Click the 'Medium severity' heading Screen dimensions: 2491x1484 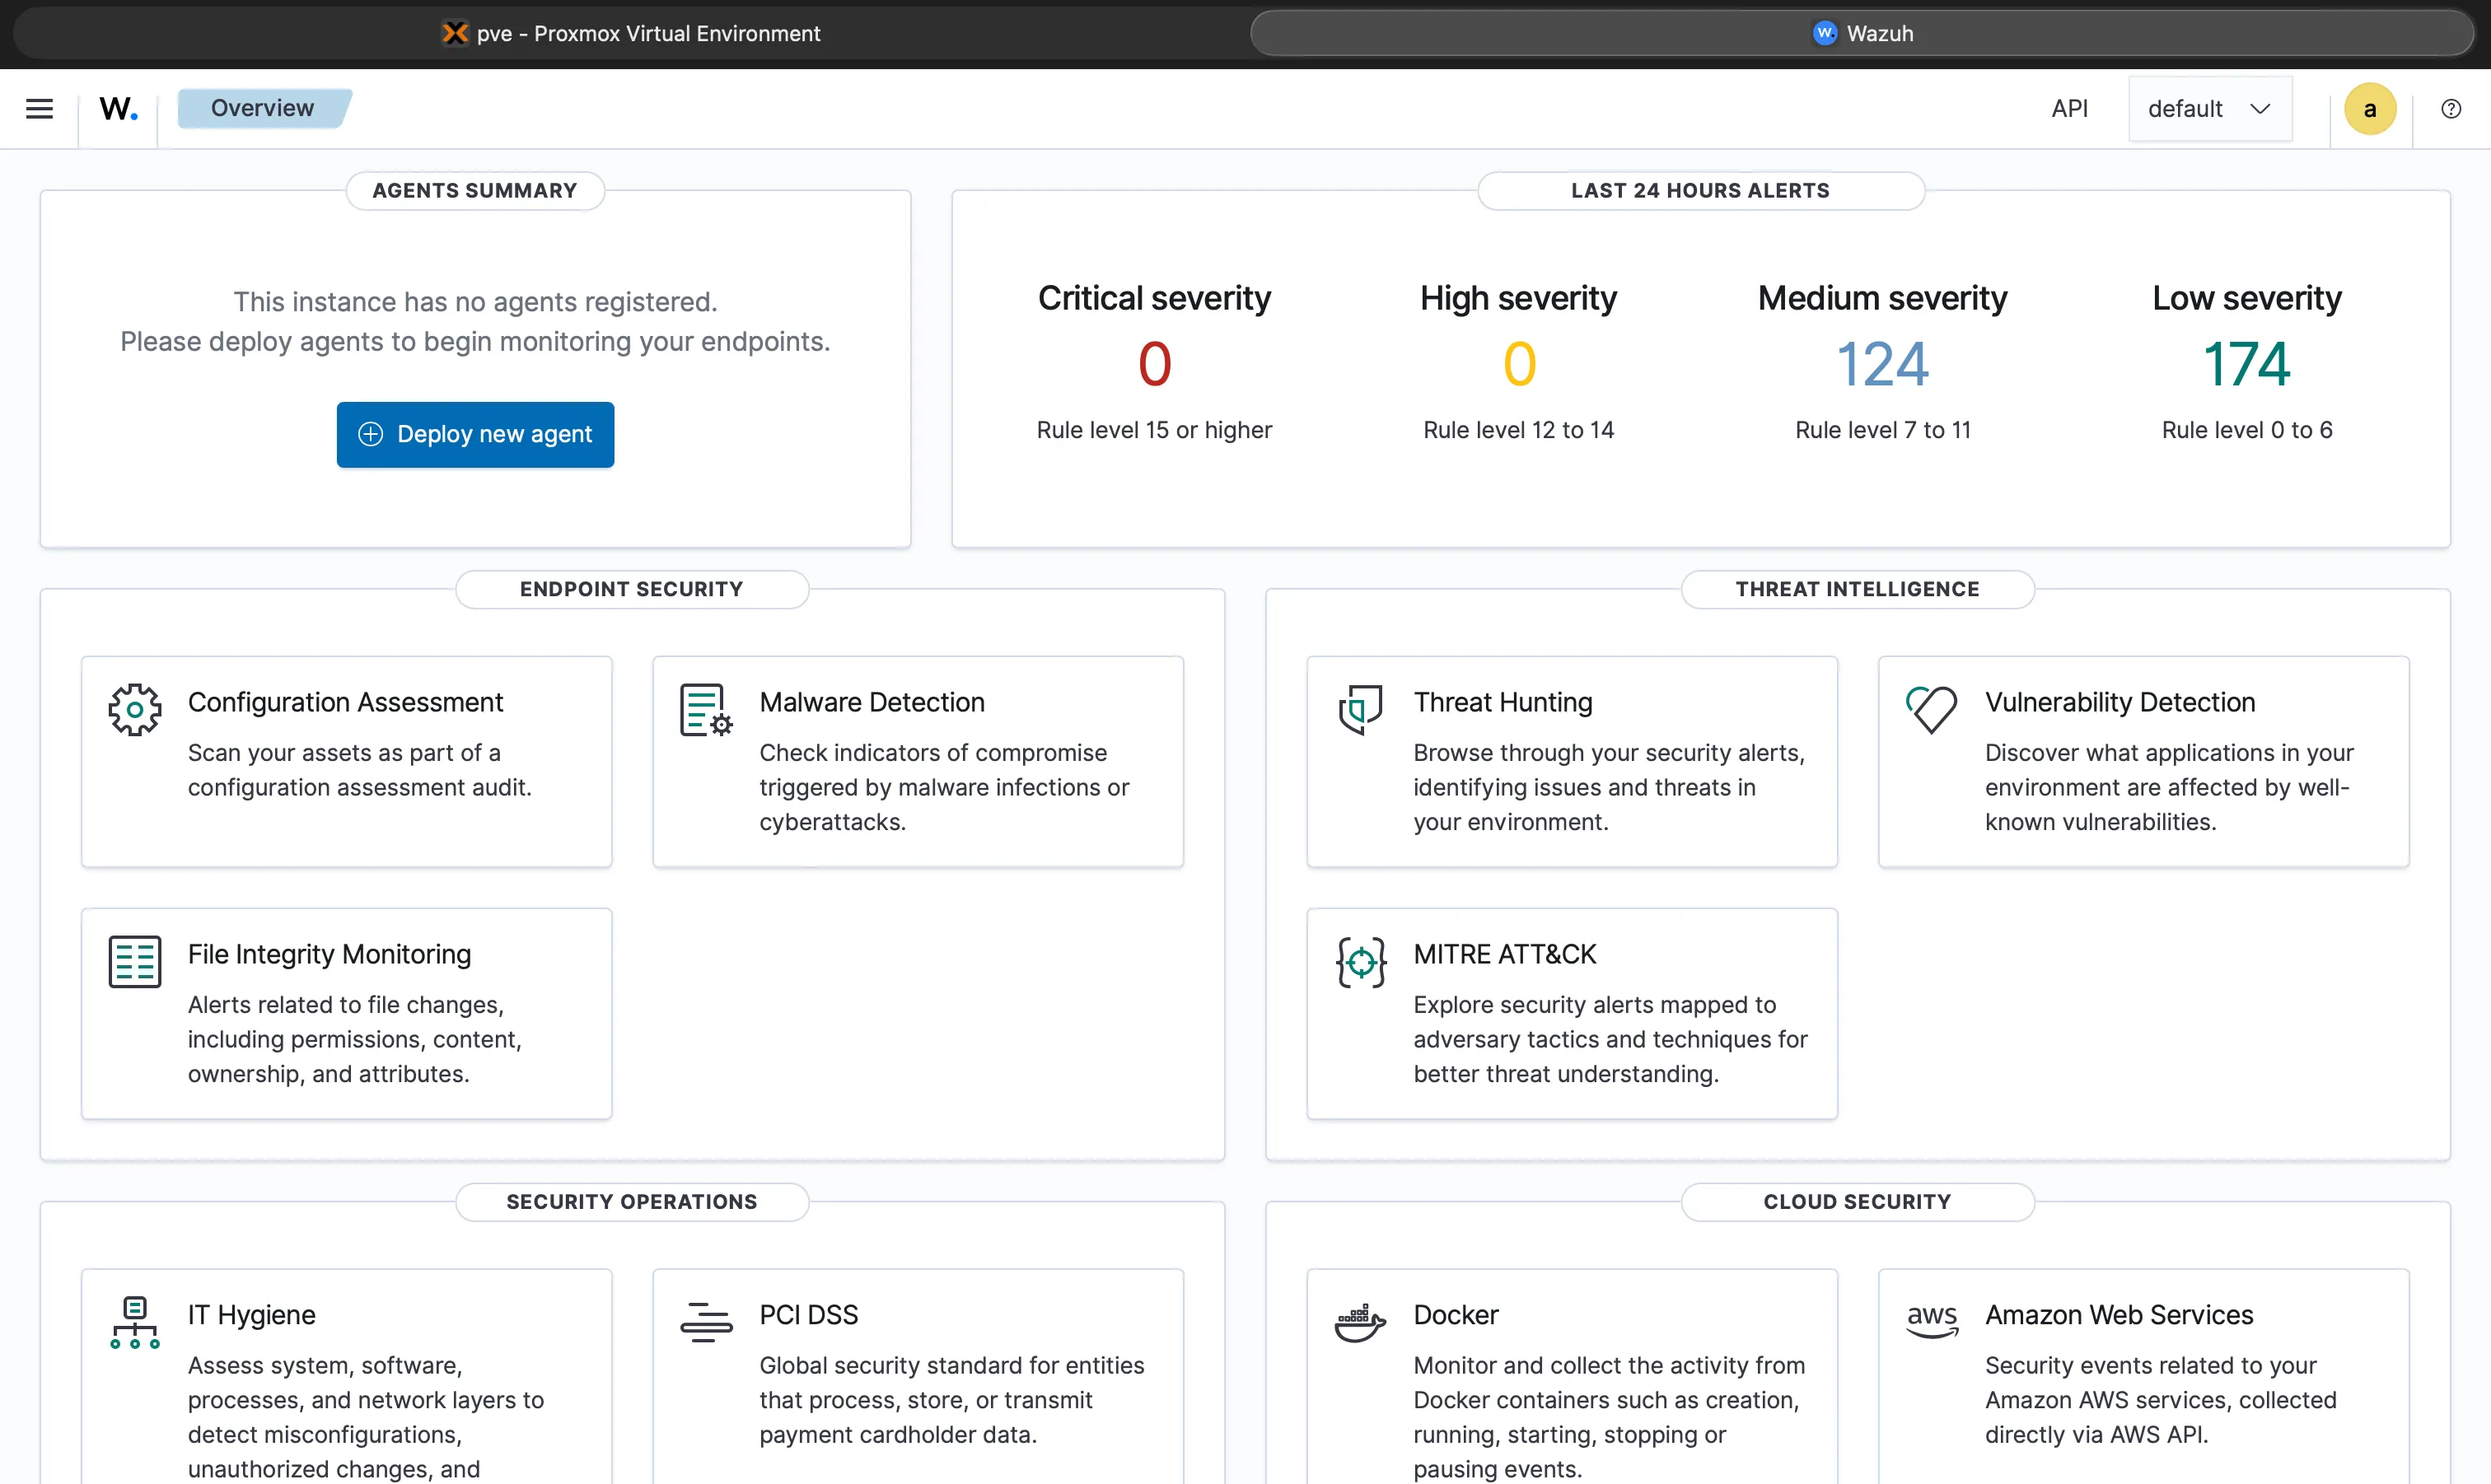click(x=1882, y=298)
